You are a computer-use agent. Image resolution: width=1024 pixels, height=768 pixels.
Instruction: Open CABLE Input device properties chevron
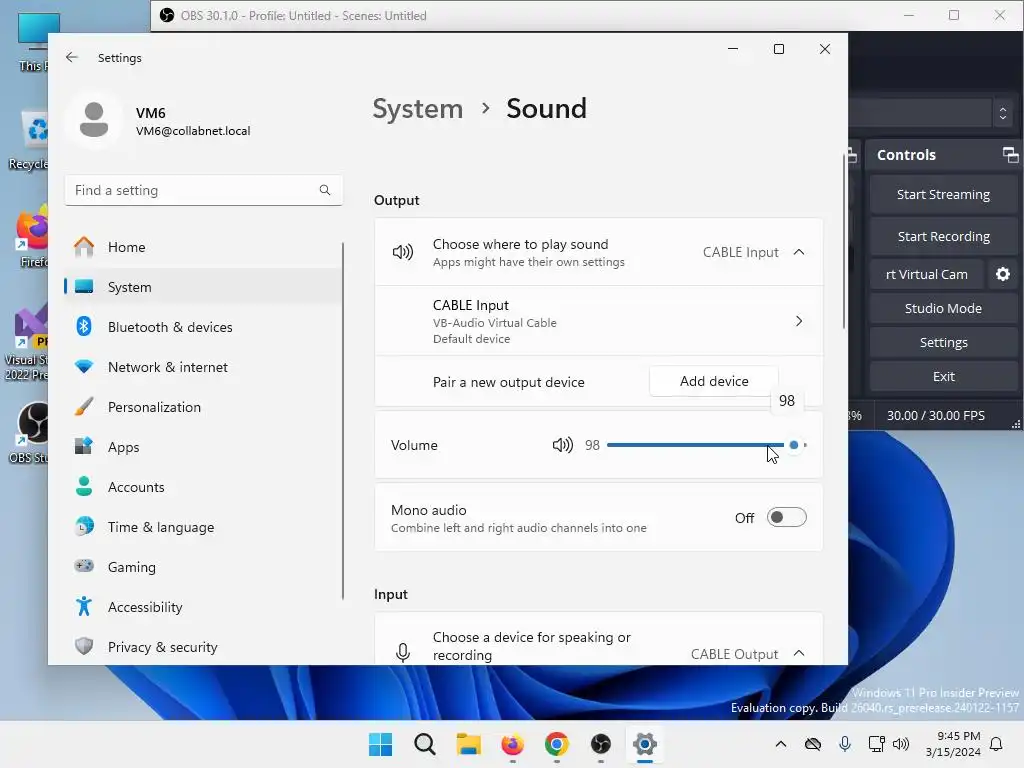coord(799,321)
